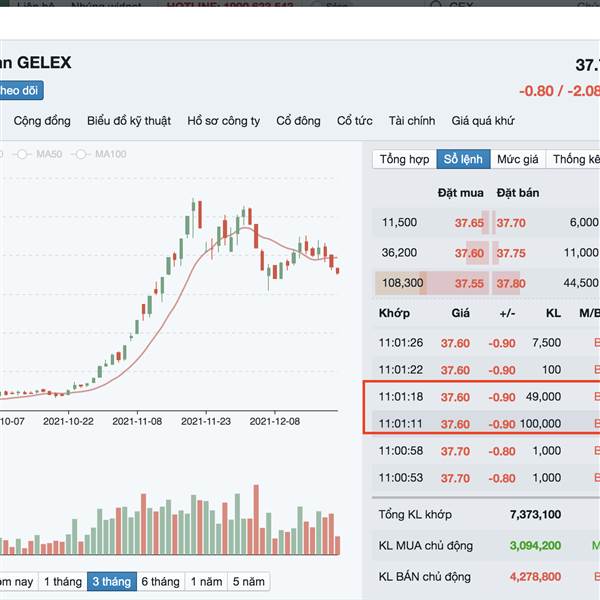The height and width of the screenshot is (600, 600).
Task: Click KL BÁN chủ động value 4,278,800
Action: [535, 577]
